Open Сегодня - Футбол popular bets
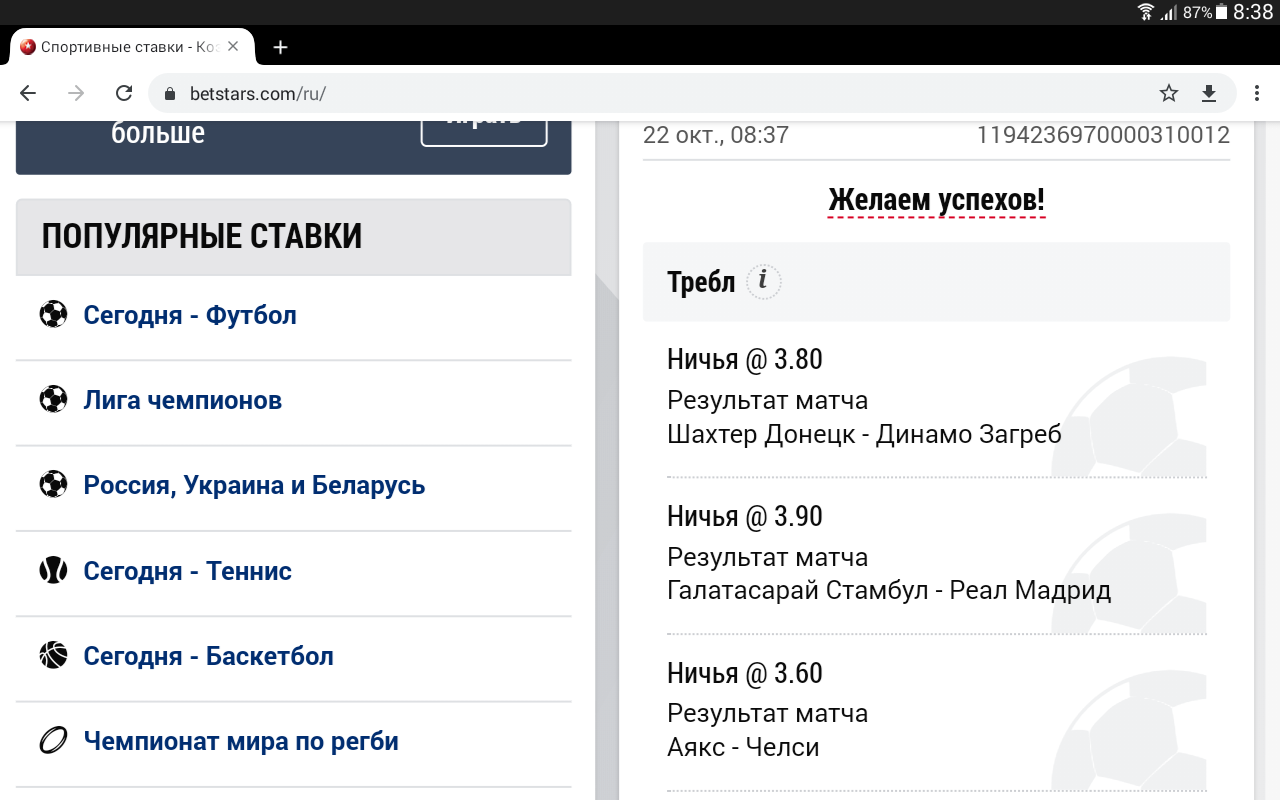The image size is (1280, 800). tap(190, 315)
